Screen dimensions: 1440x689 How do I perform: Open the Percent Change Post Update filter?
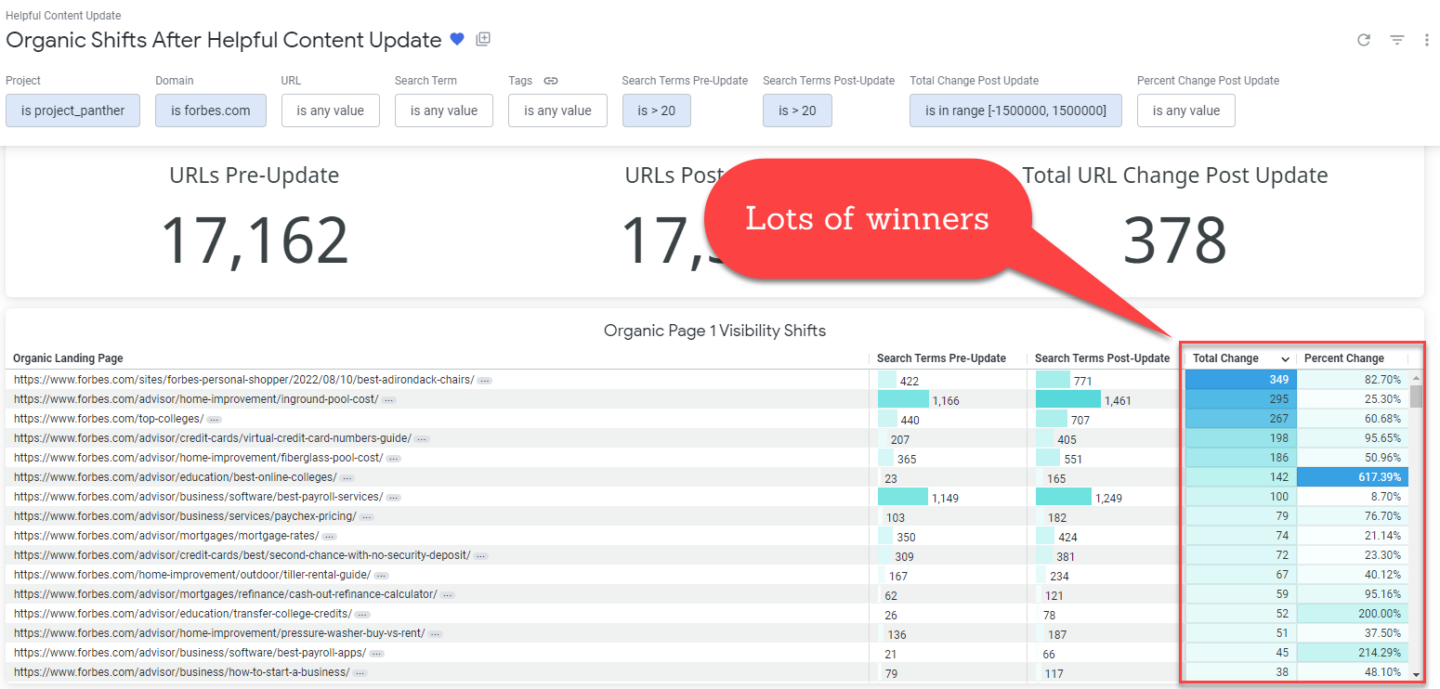click(x=1186, y=111)
